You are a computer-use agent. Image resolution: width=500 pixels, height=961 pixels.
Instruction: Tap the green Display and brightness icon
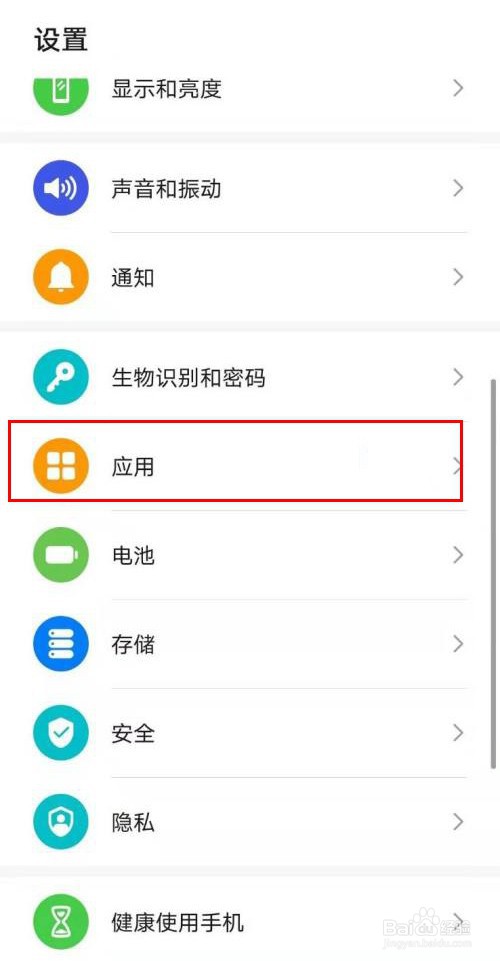pyautogui.click(x=61, y=92)
